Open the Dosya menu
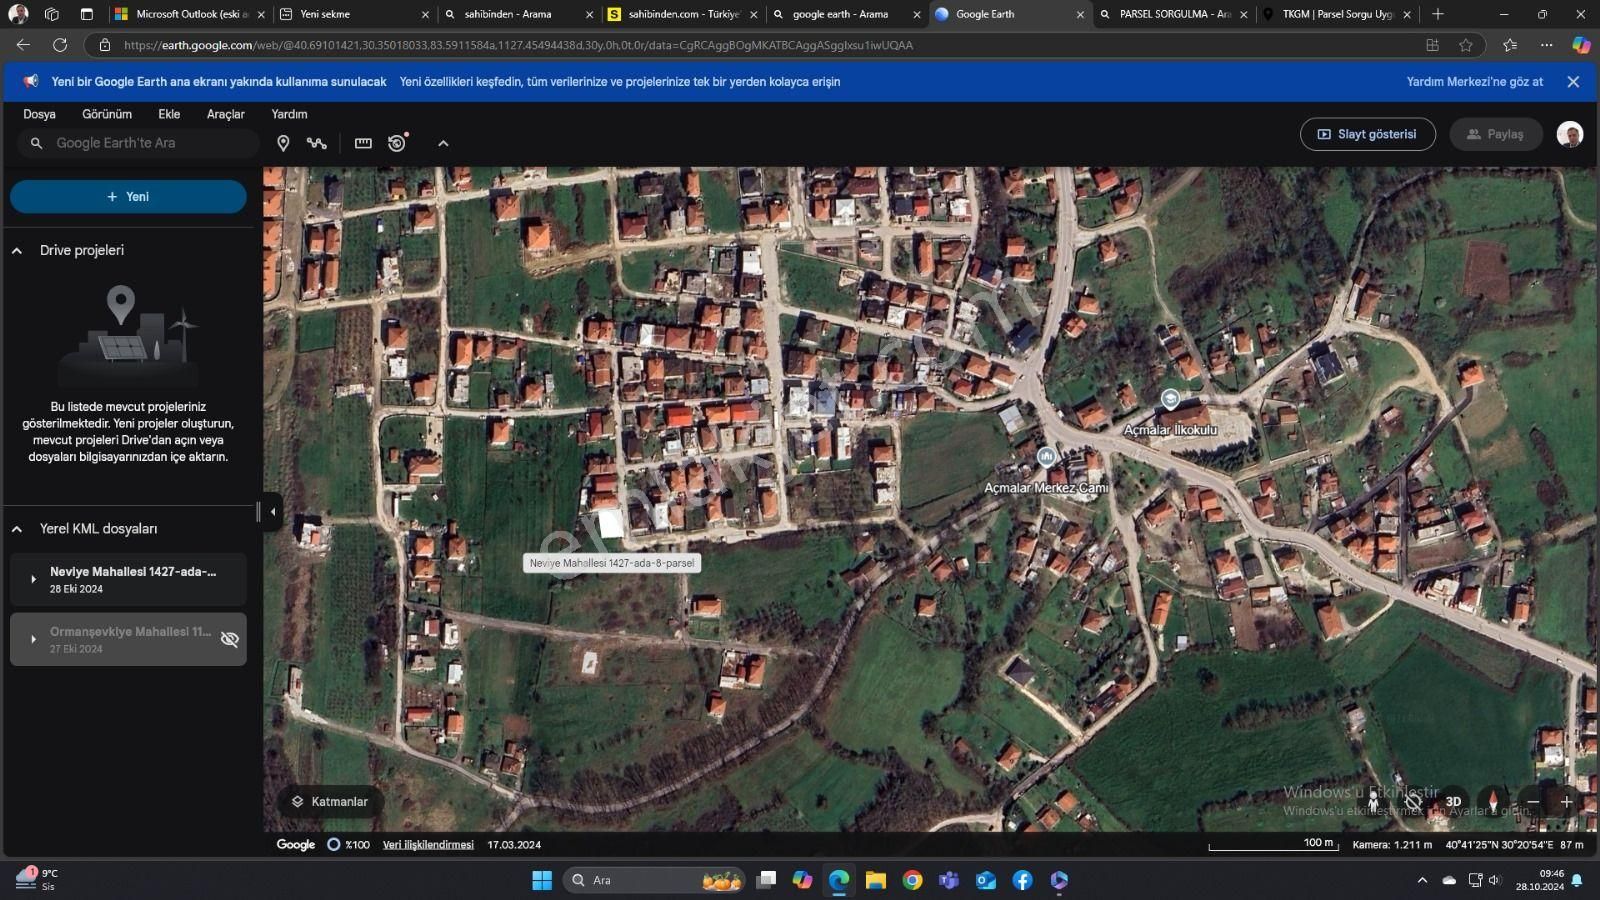The image size is (1600, 900). [39, 114]
